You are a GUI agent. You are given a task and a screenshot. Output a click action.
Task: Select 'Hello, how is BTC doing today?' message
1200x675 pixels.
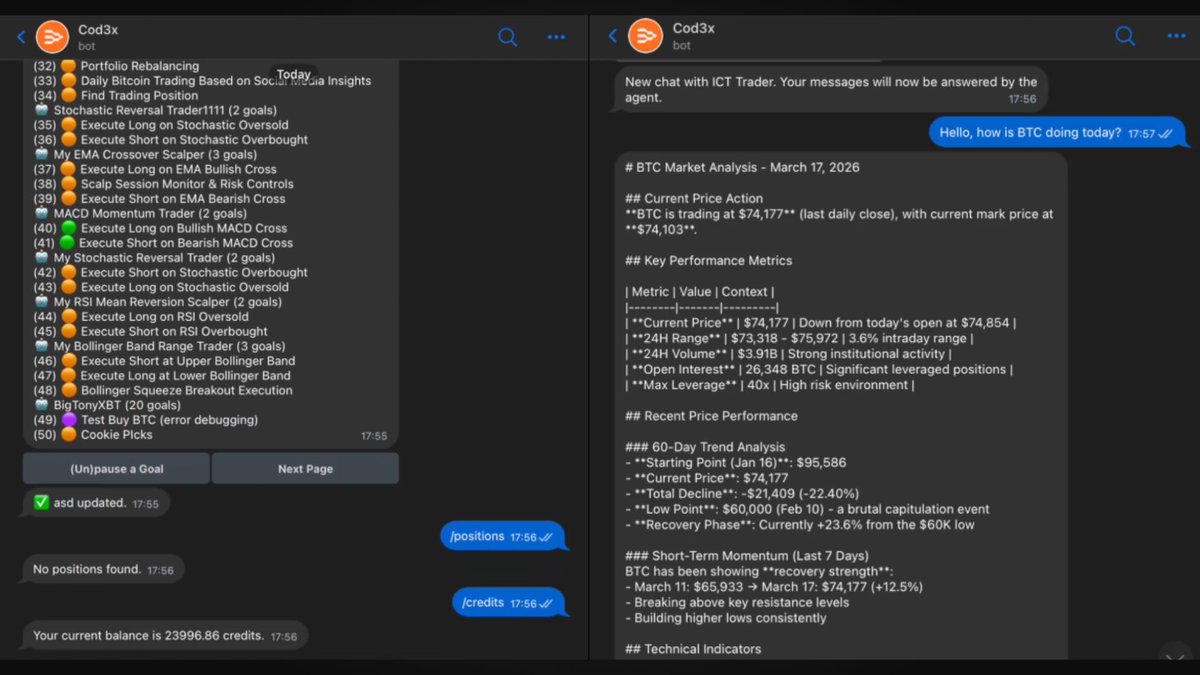1058,133
